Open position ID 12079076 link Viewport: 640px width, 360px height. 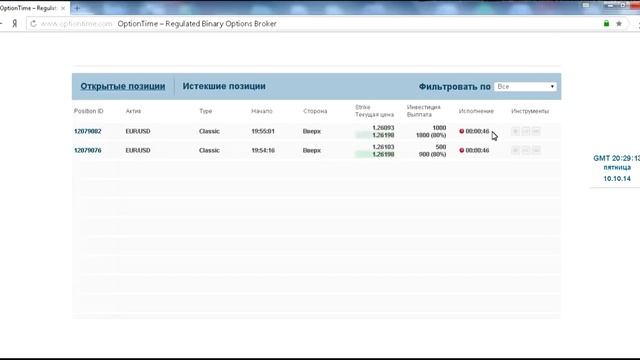click(88, 150)
